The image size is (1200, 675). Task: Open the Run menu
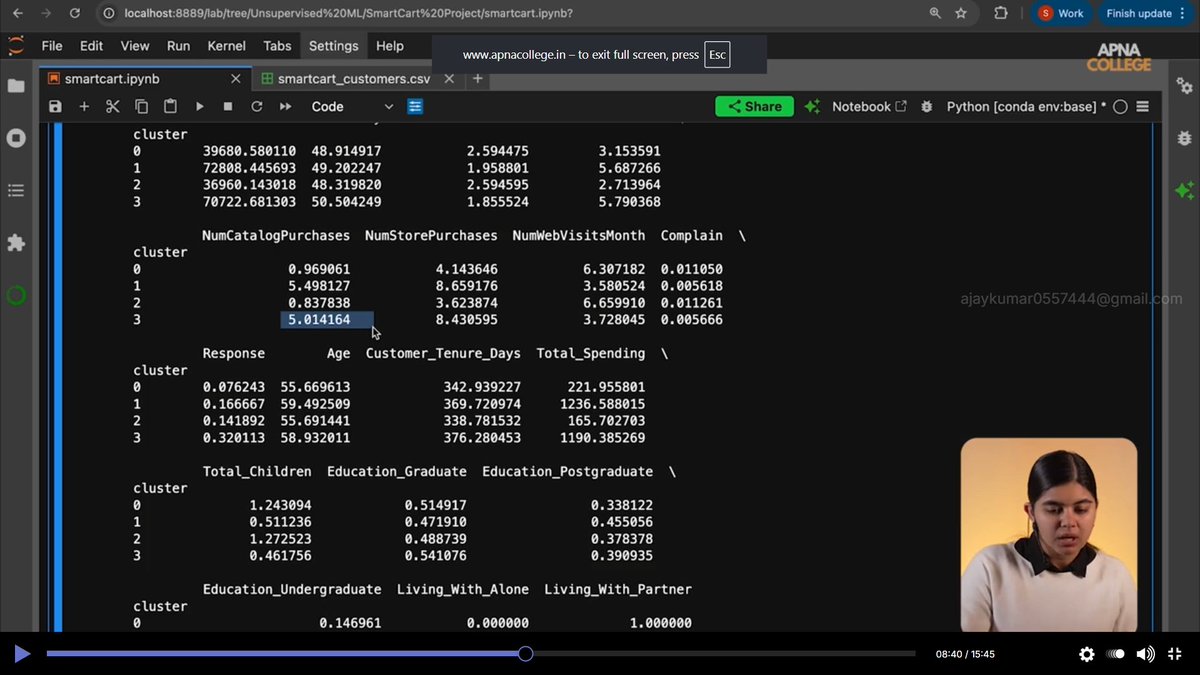178,46
